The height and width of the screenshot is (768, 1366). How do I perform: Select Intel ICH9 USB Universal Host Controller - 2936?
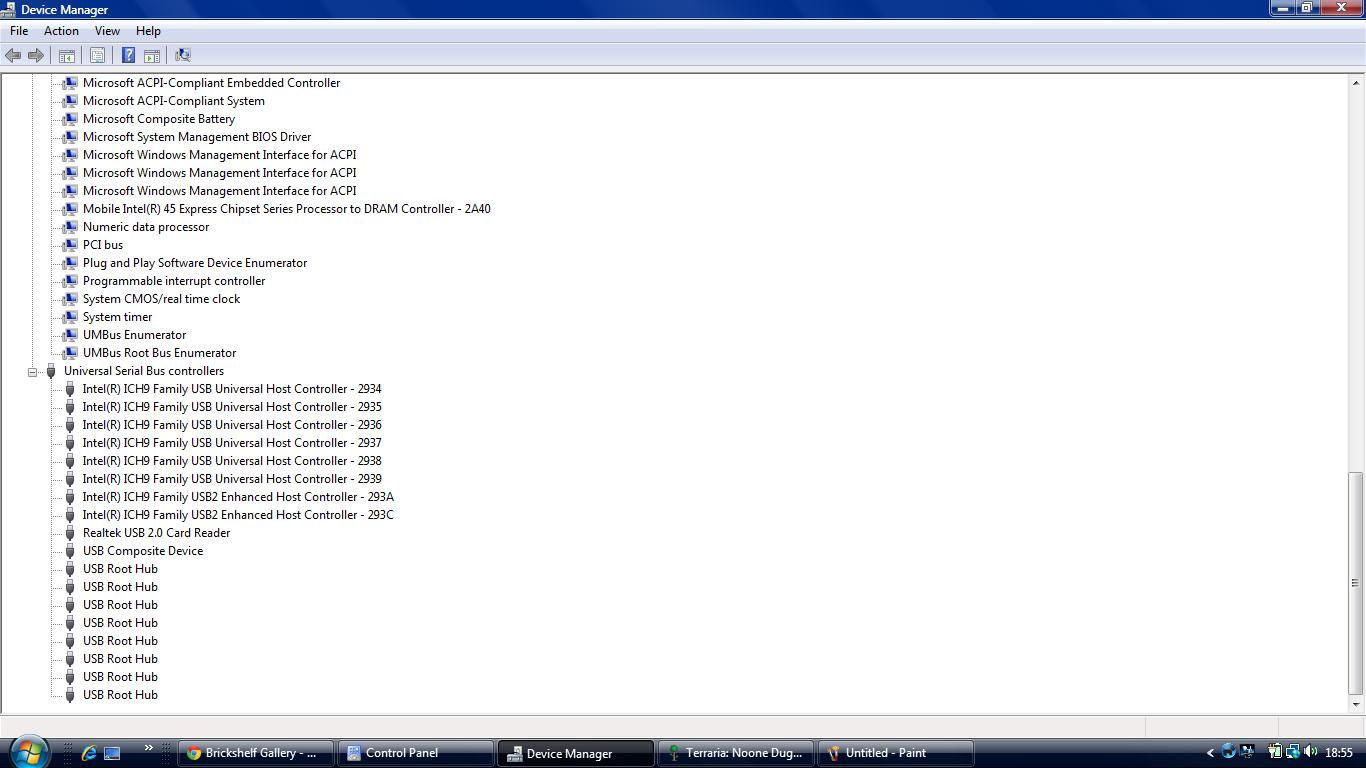click(232, 425)
